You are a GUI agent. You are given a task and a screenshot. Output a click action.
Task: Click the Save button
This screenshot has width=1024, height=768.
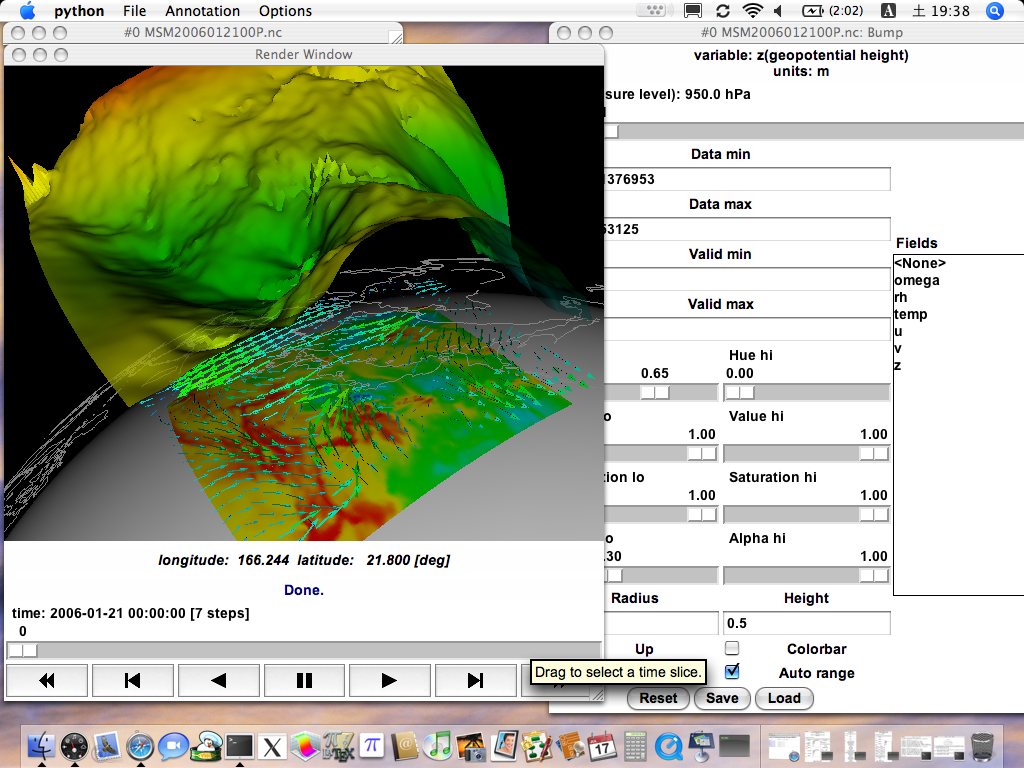tap(722, 698)
